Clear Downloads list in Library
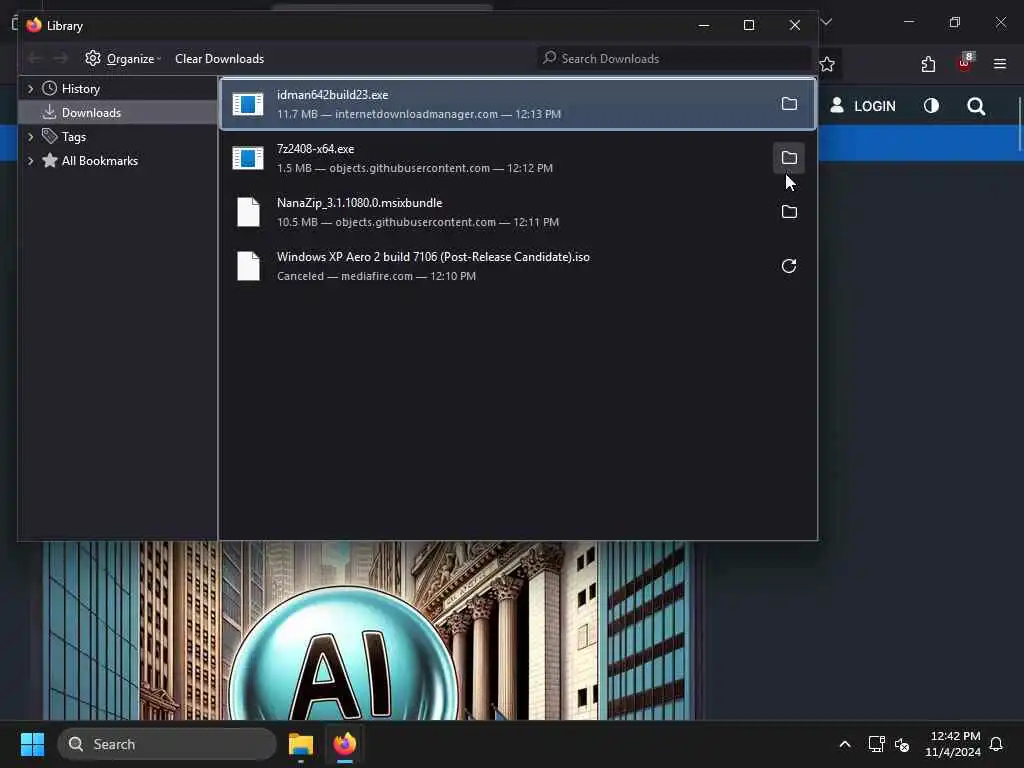 coord(219,59)
